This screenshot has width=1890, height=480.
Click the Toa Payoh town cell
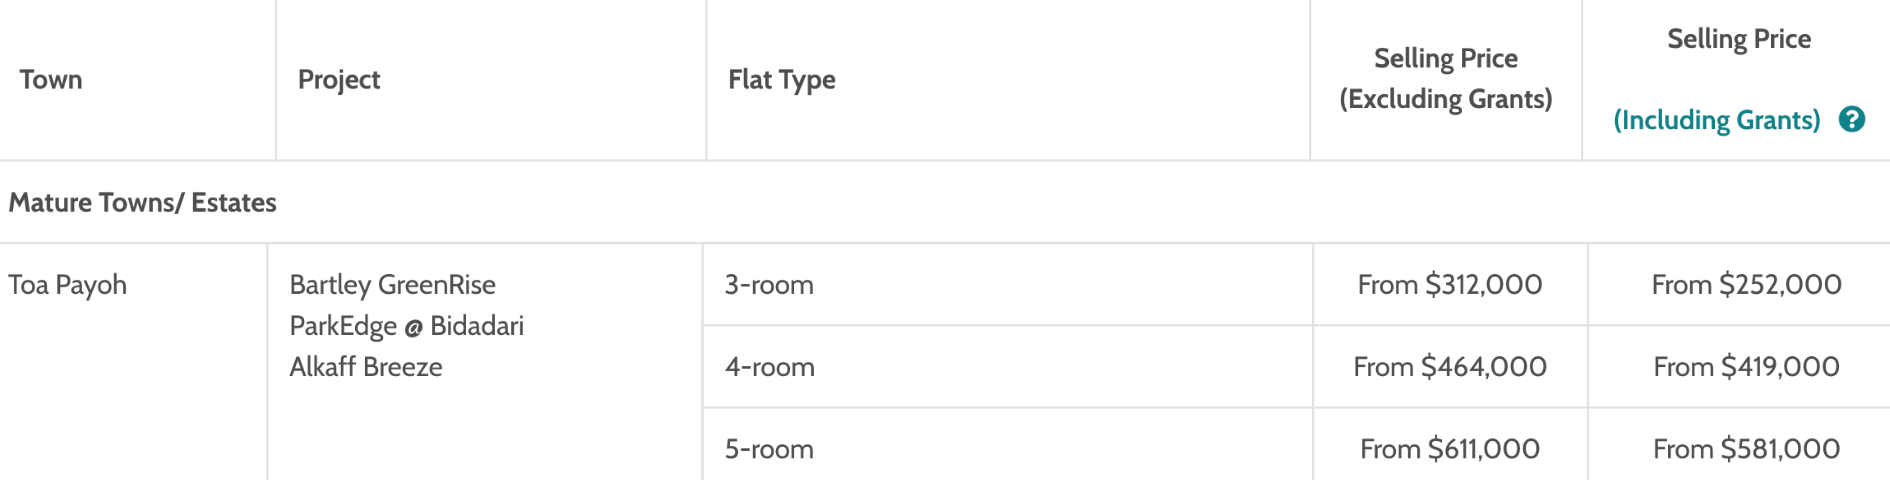pyautogui.click(x=68, y=285)
